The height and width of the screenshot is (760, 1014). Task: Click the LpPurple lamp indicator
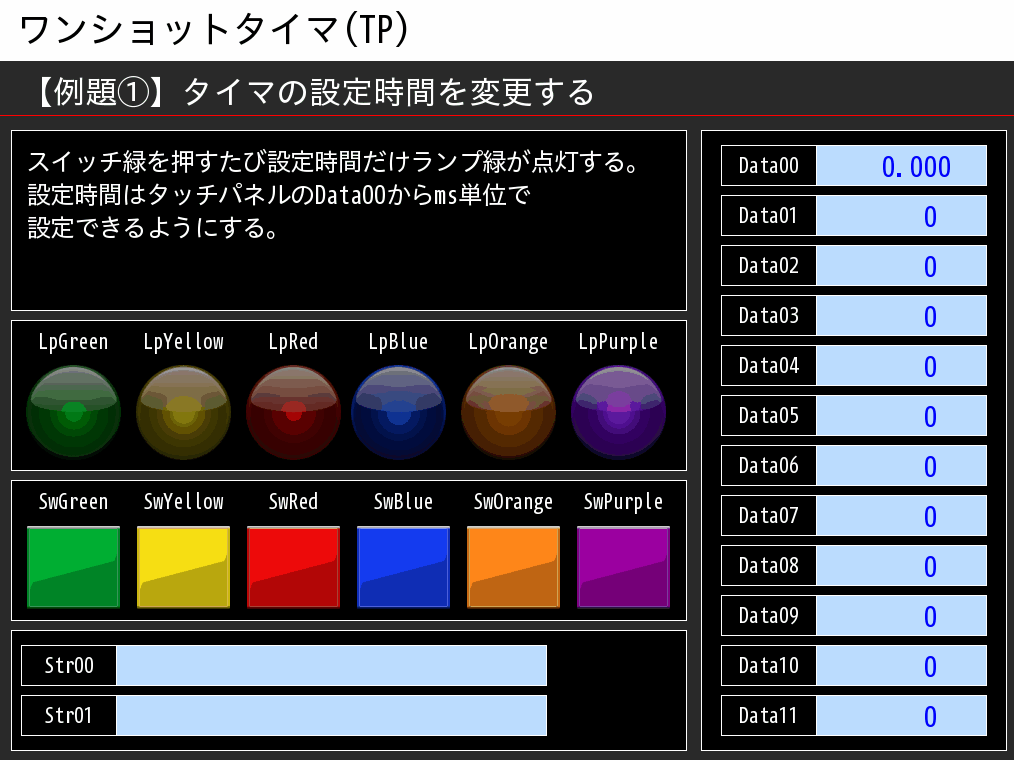[618, 413]
